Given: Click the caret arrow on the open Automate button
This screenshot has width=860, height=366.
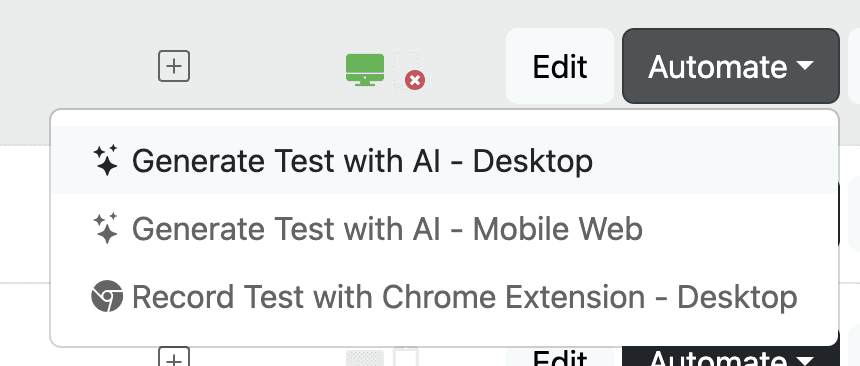Looking at the screenshot, I should click(805, 66).
